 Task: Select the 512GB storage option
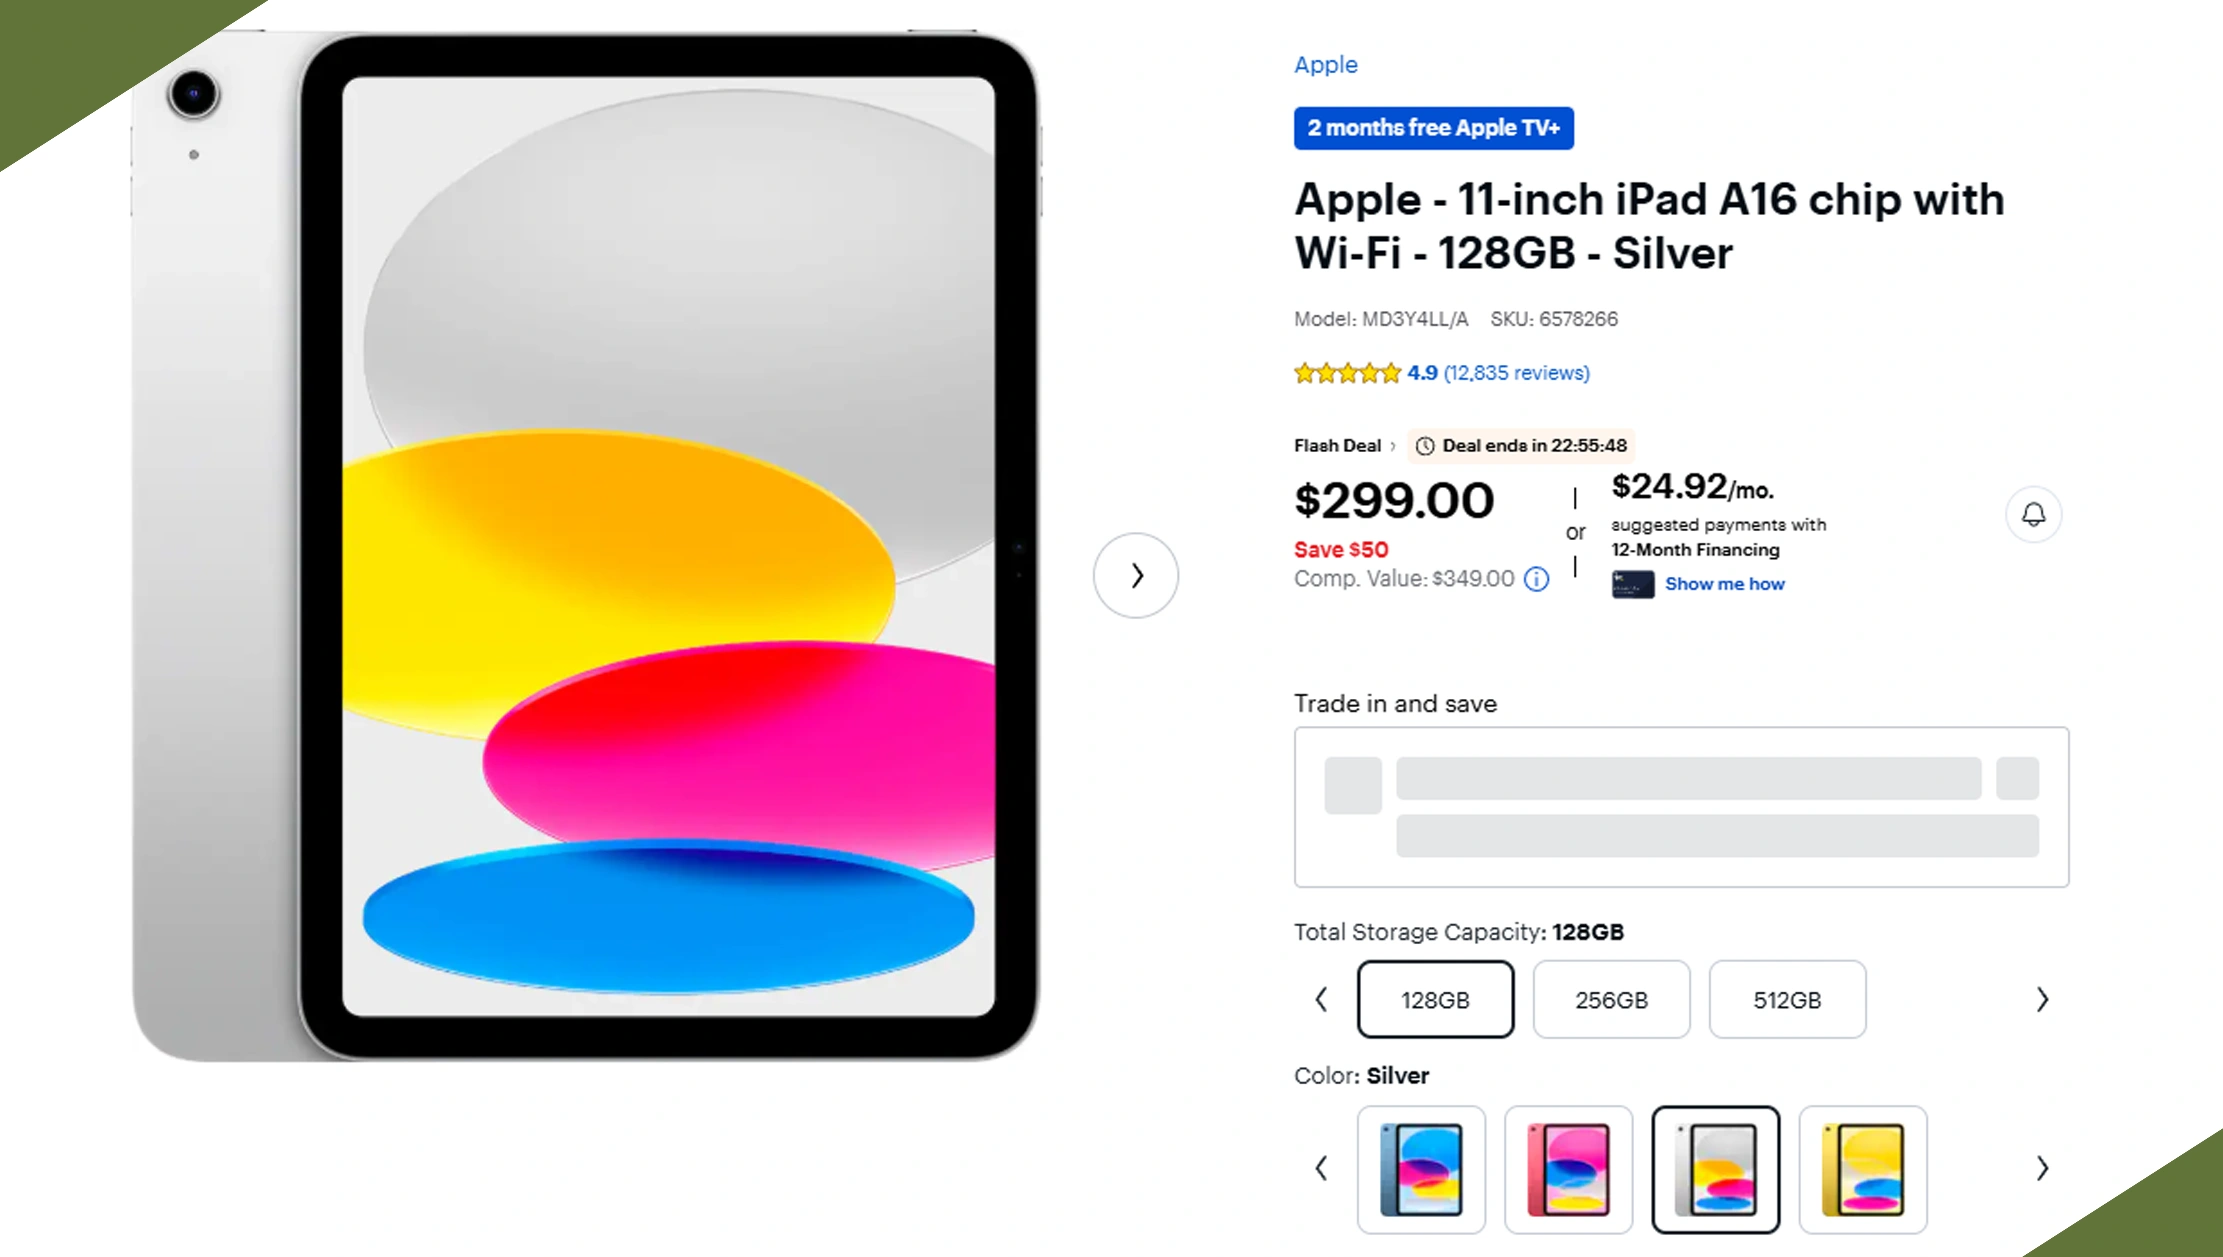point(1787,999)
